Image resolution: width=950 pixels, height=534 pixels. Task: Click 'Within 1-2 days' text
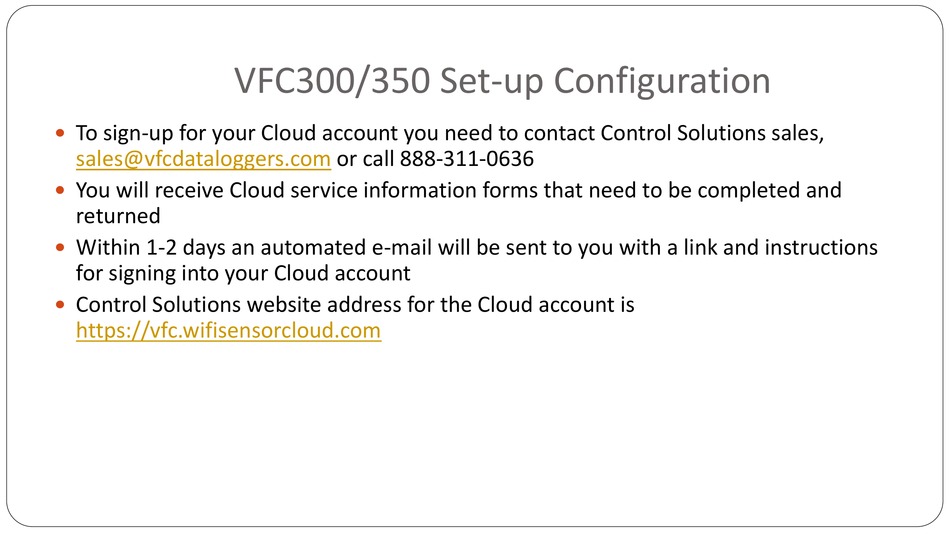tap(152, 248)
